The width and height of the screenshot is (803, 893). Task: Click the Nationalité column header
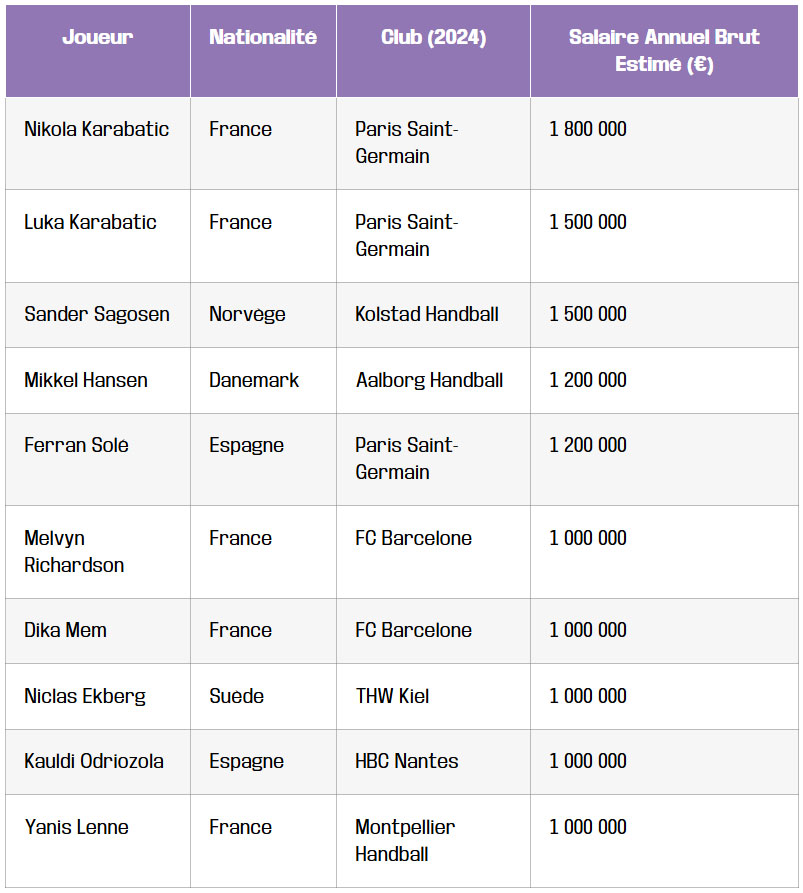tap(263, 38)
